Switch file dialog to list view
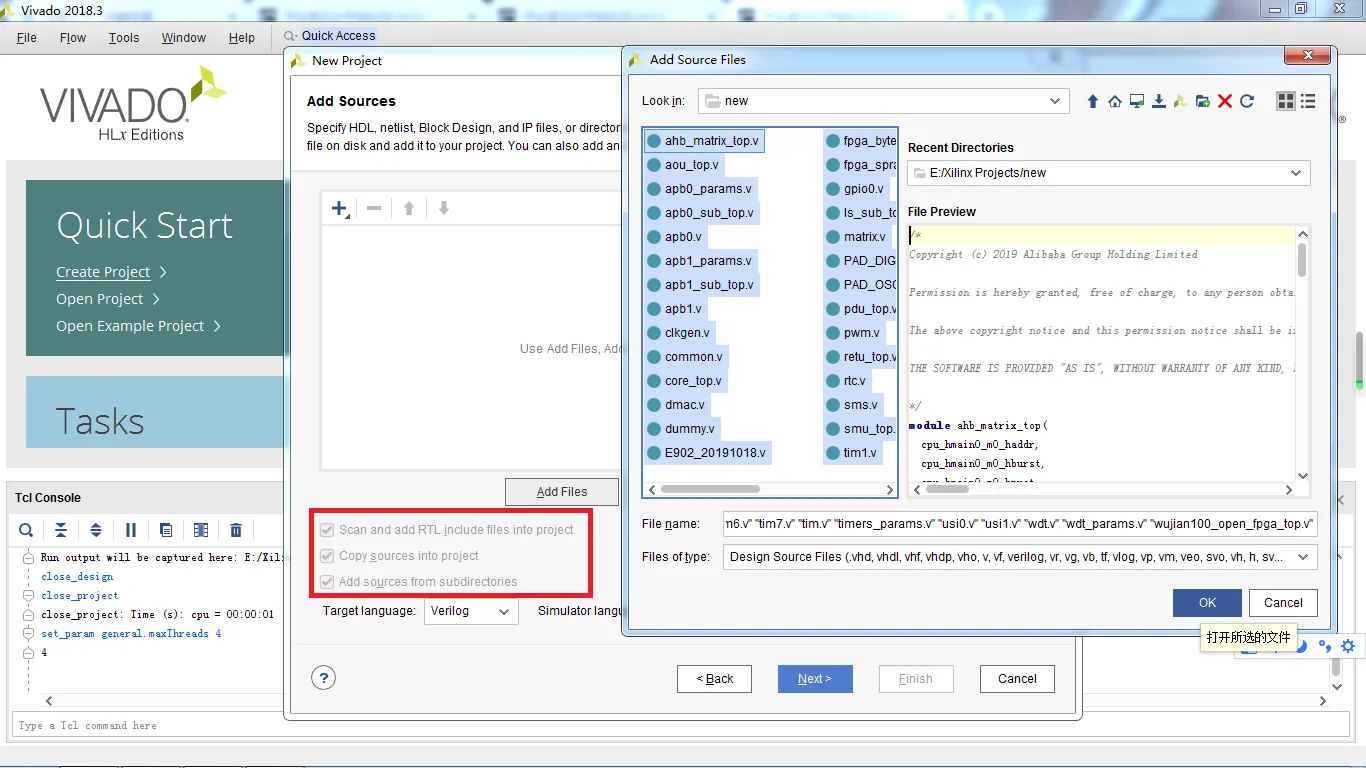The height and width of the screenshot is (768, 1366). coord(1308,101)
